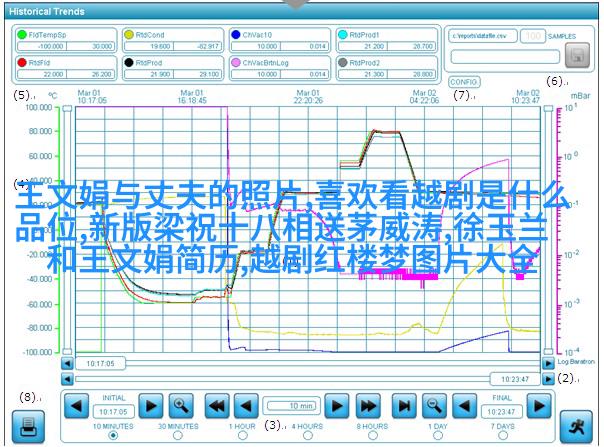The width and height of the screenshot is (604, 447).
Task: Move the FINAL time forward with right arrow
Action: point(539,406)
